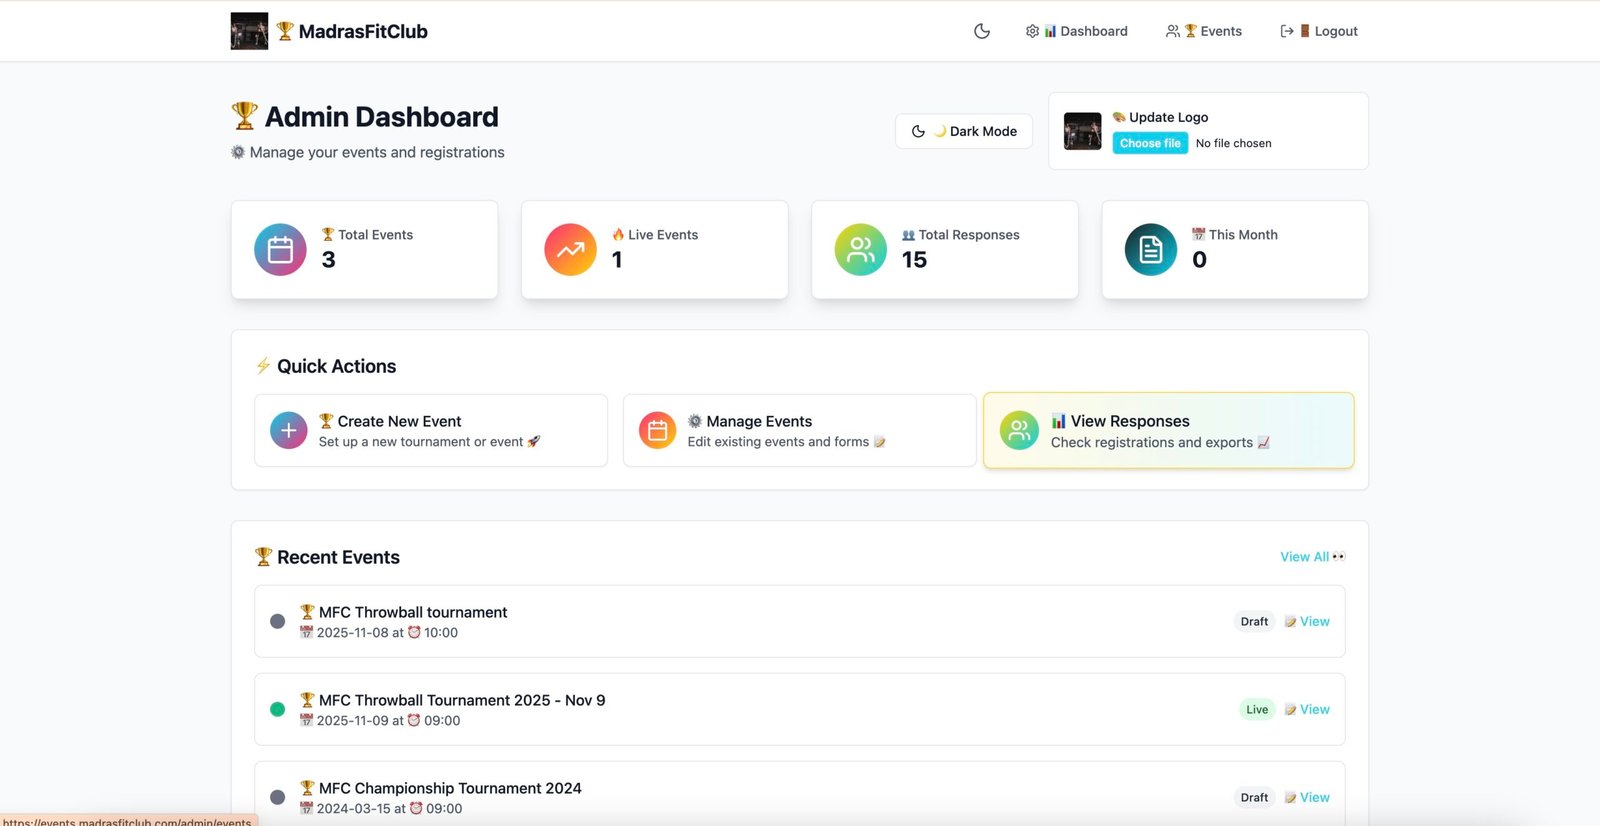Click the MadrasFitClub logo image

pos(249,31)
